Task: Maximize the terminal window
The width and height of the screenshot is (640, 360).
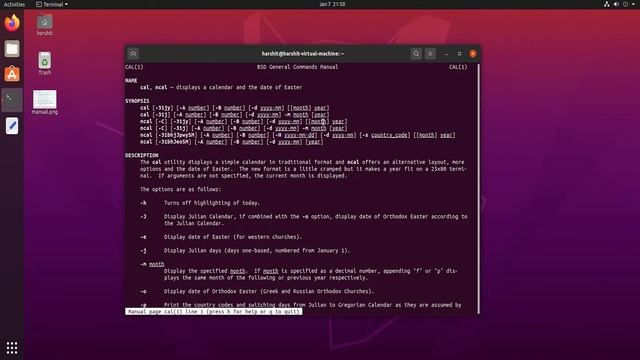Action: click(460, 53)
